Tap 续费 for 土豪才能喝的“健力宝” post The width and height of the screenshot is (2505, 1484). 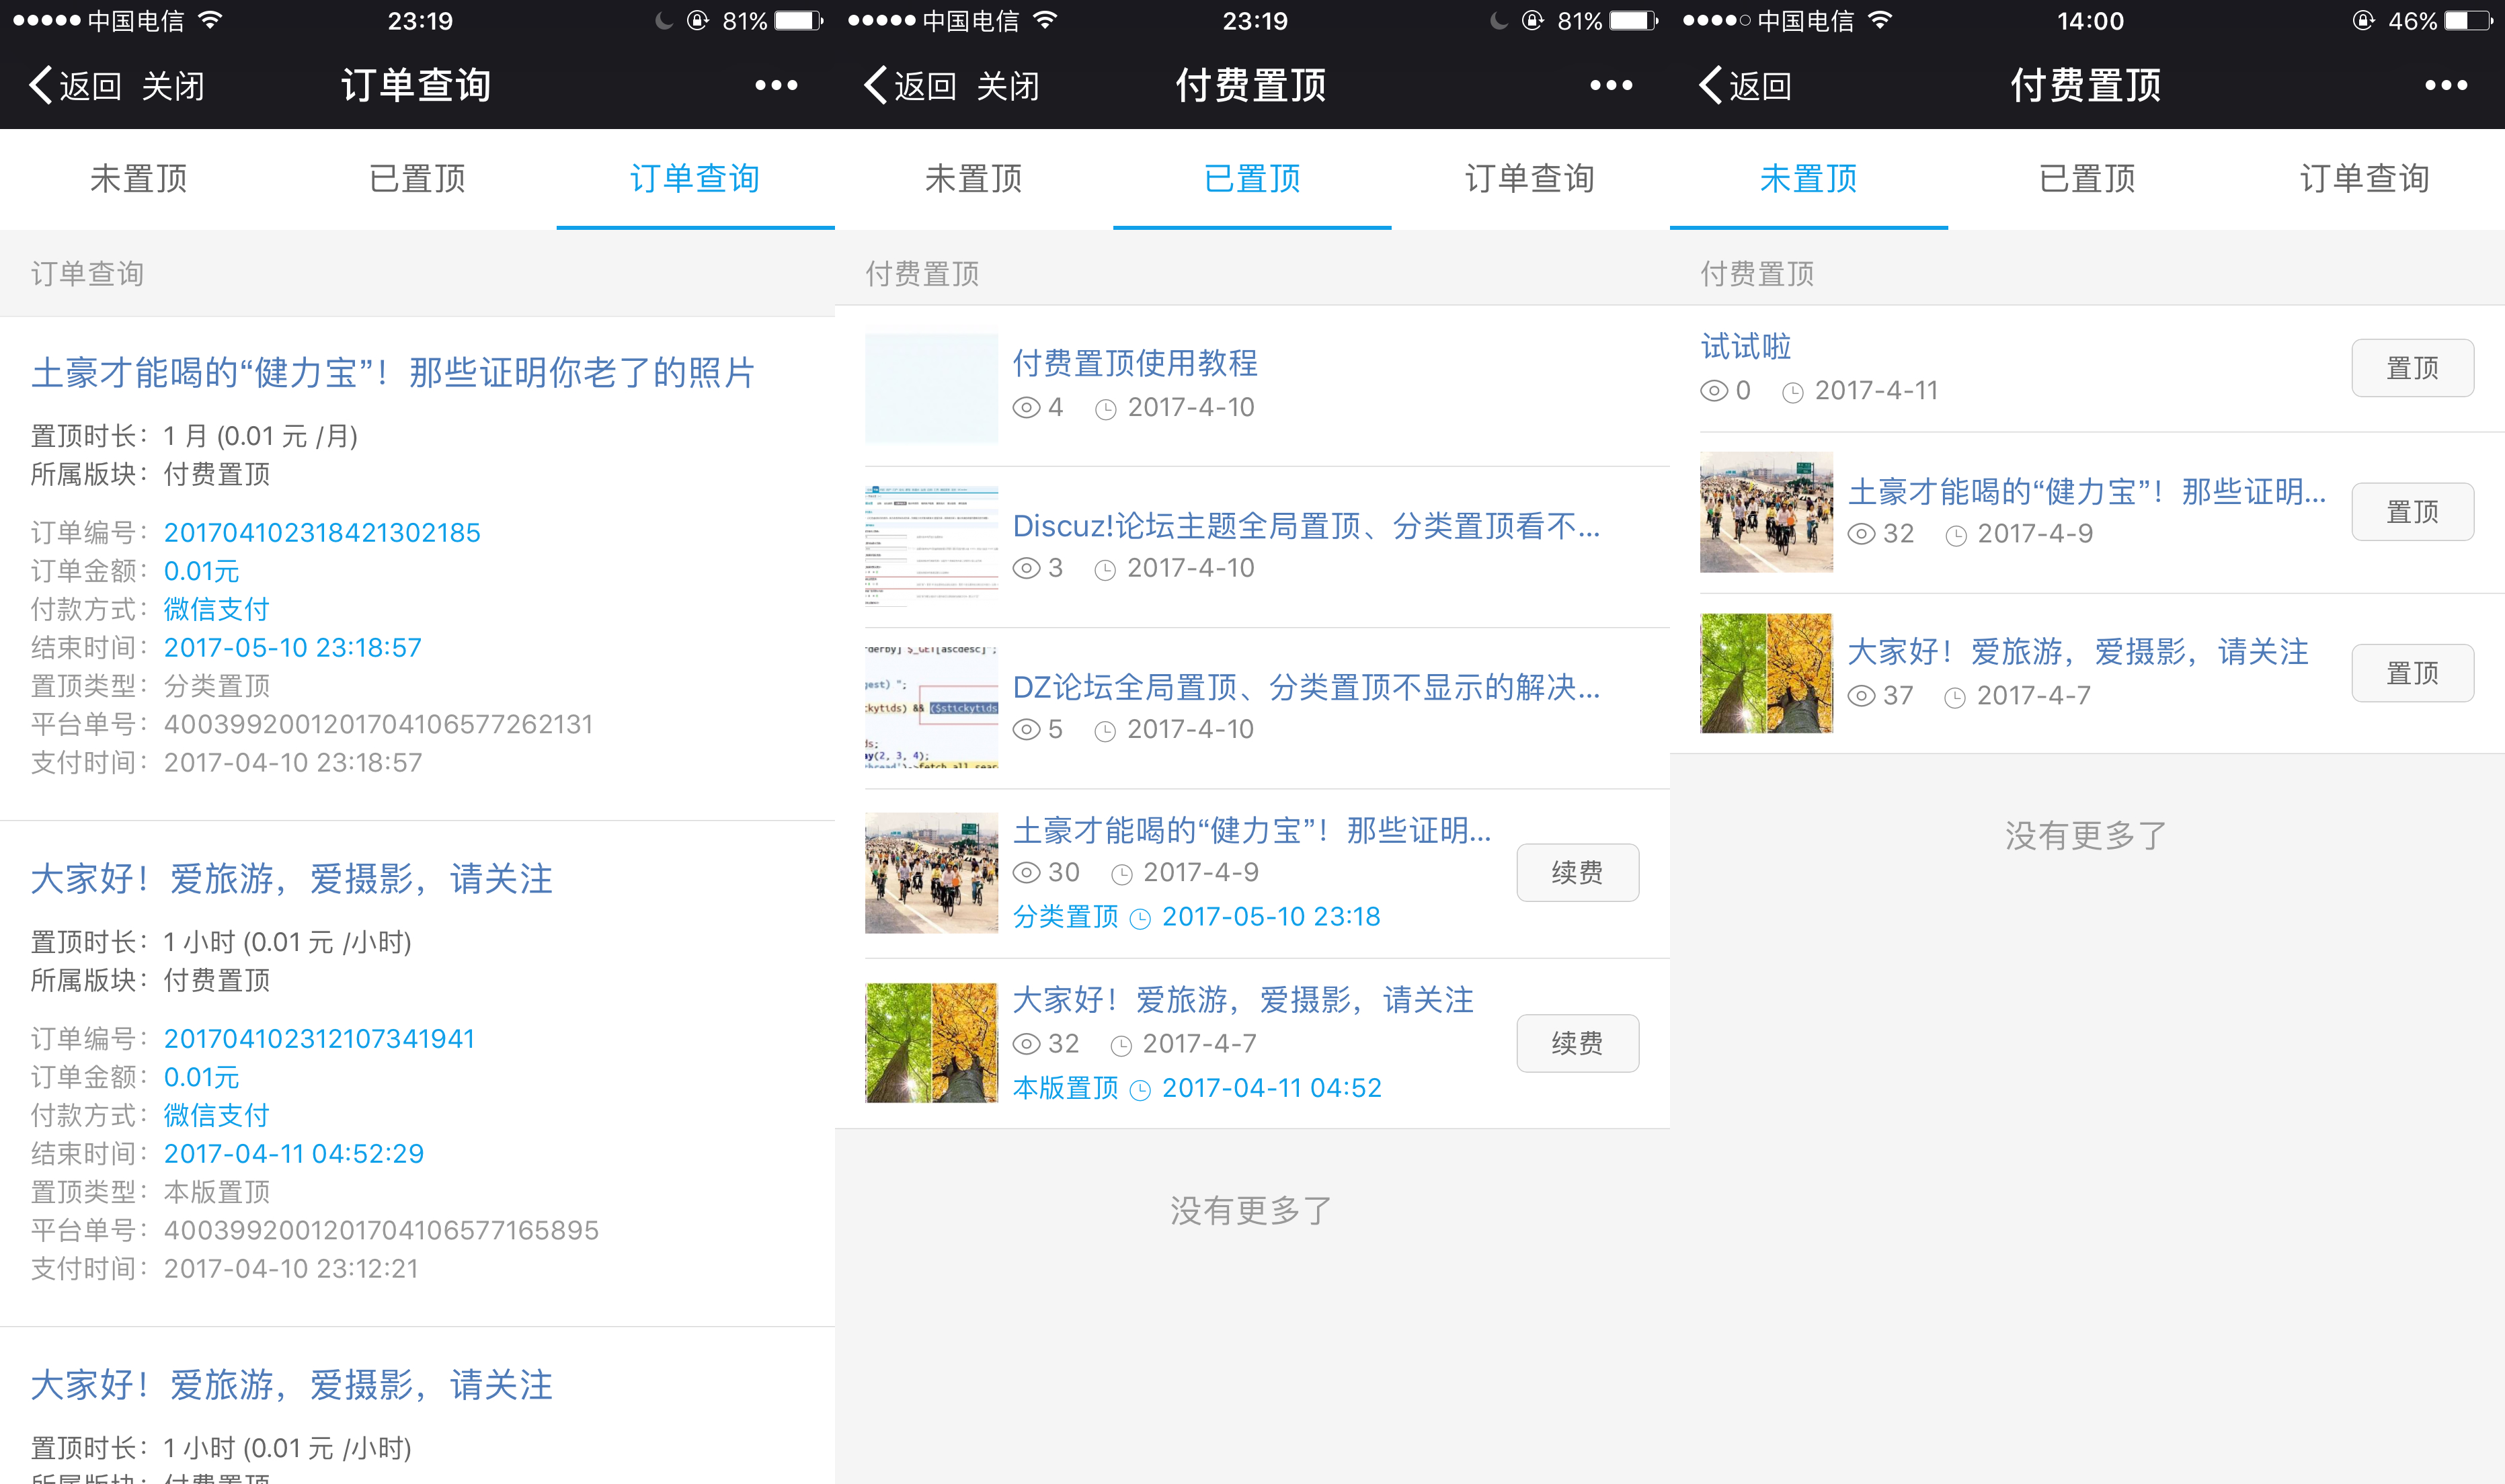1577,873
